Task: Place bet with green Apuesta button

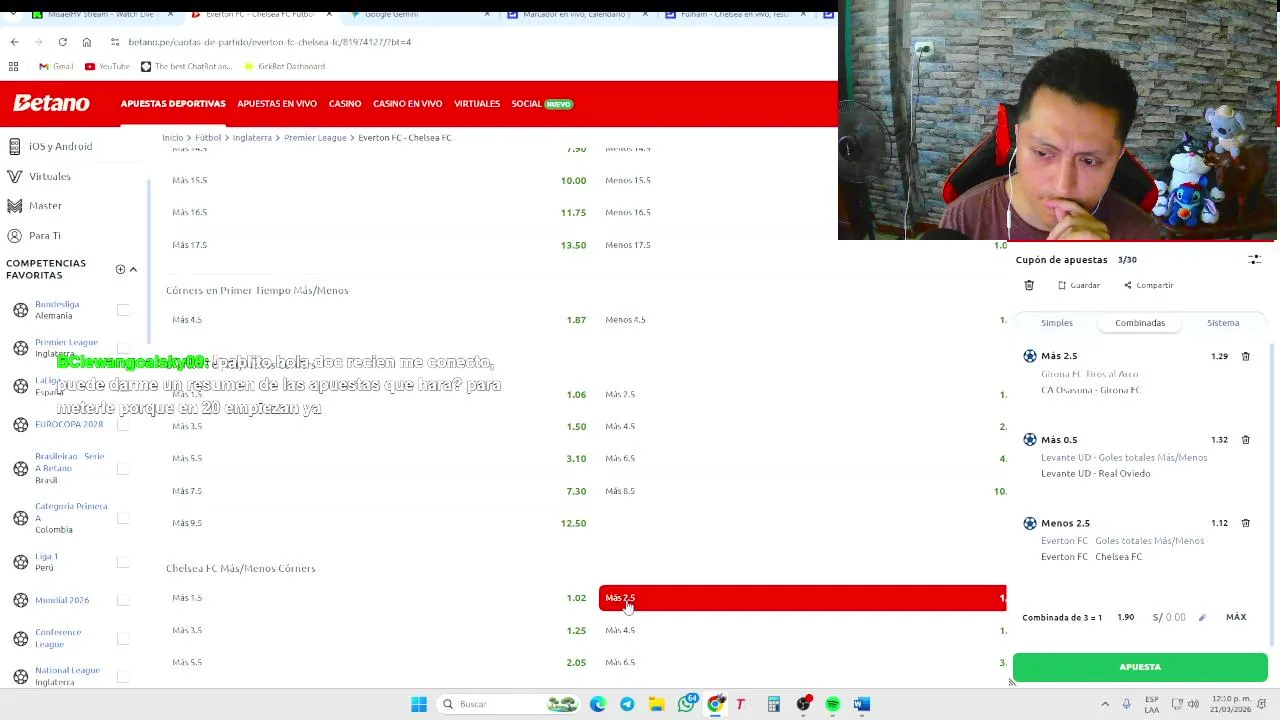Action: (x=1140, y=667)
